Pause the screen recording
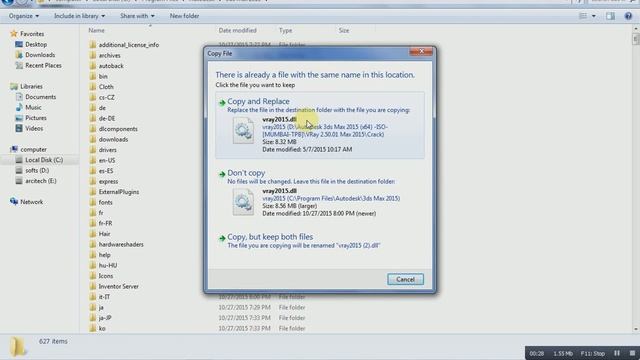 [x=617, y=353]
